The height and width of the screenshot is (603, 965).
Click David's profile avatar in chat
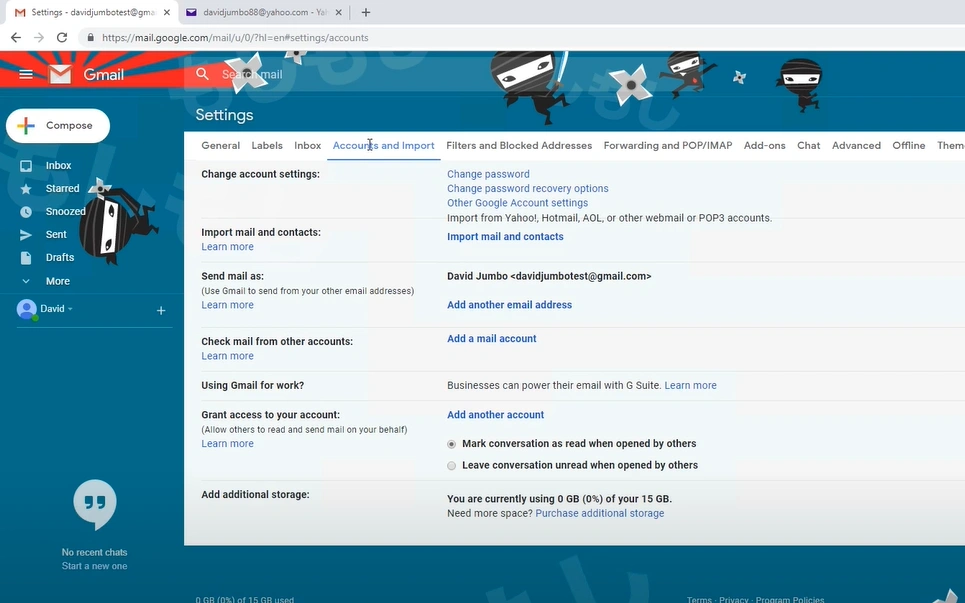click(26, 309)
